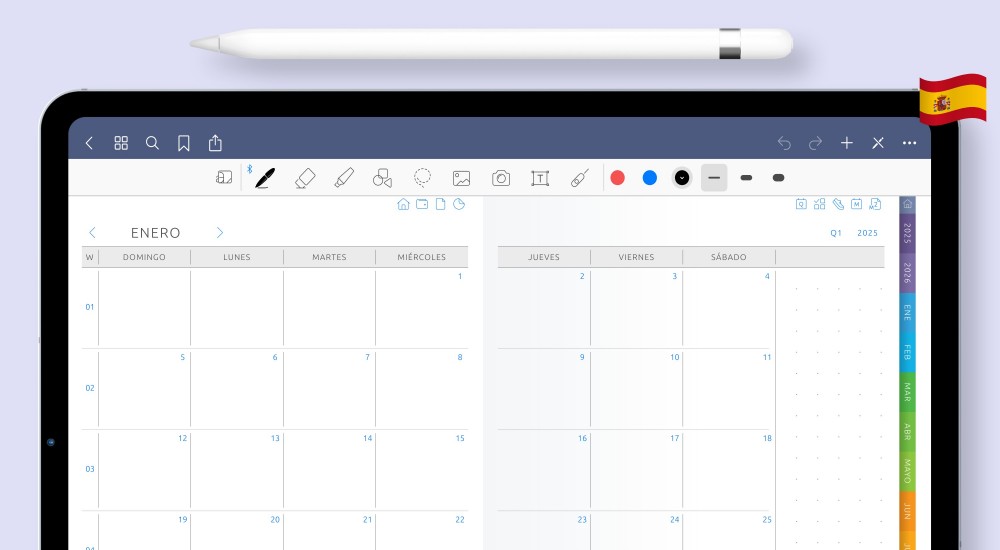Open the three-dot more options menu
Viewport: 1000px width, 550px height.
[909, 143]
